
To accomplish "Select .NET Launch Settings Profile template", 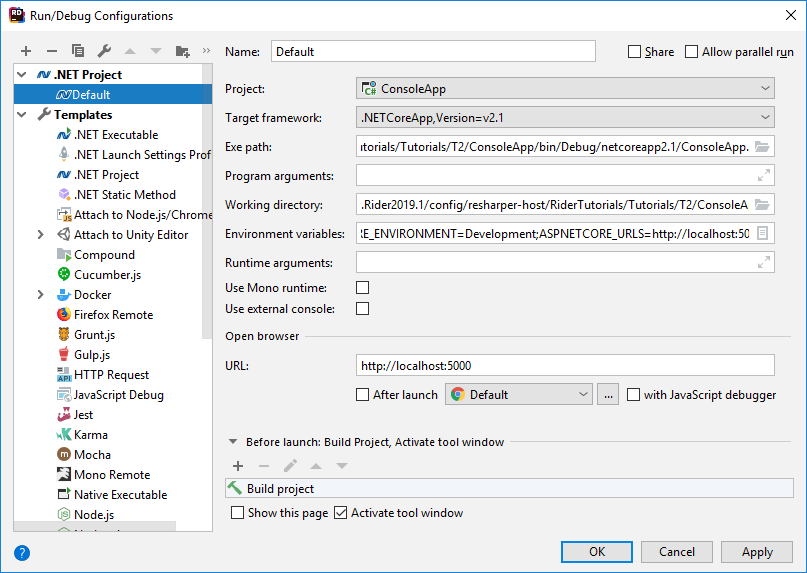I will click(x=134, y=155).
